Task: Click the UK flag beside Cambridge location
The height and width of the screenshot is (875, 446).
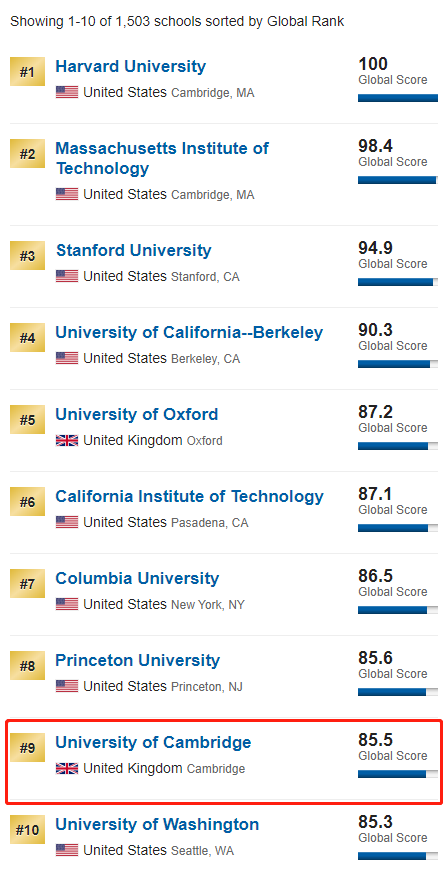Action: [x=67, y=768]
